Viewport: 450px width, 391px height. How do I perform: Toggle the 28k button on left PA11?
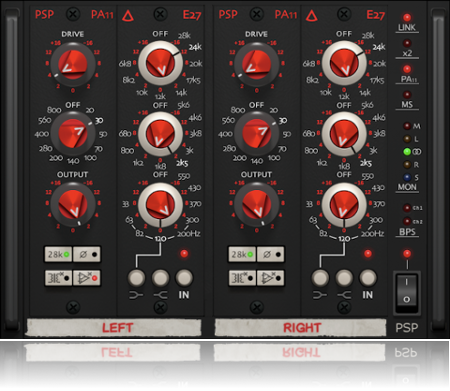pos(59,254)
